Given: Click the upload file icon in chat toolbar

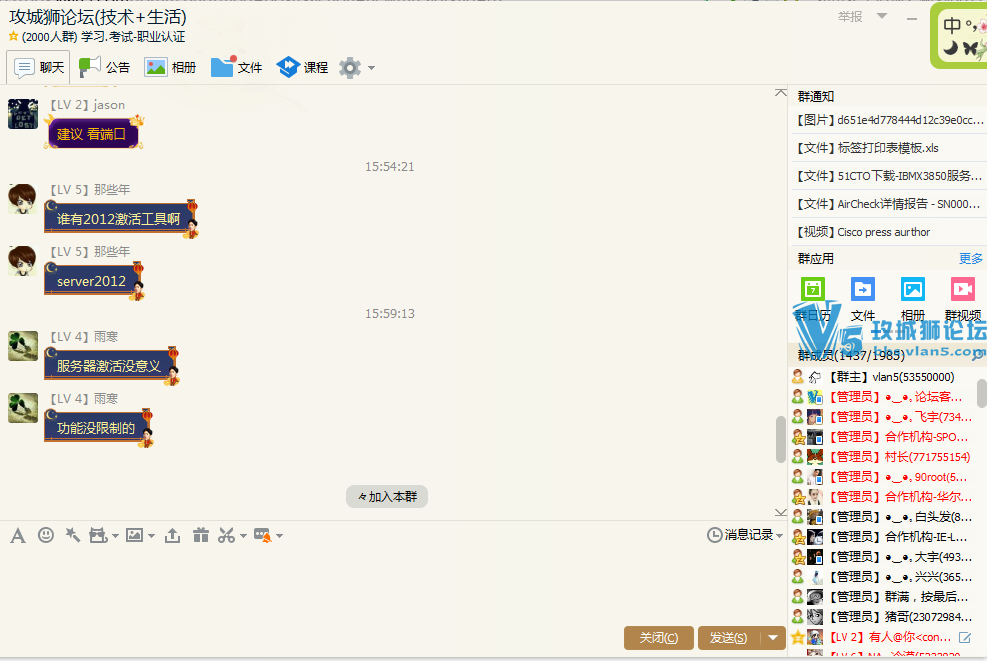Looking at the screenshot, I should coord(173,536).
